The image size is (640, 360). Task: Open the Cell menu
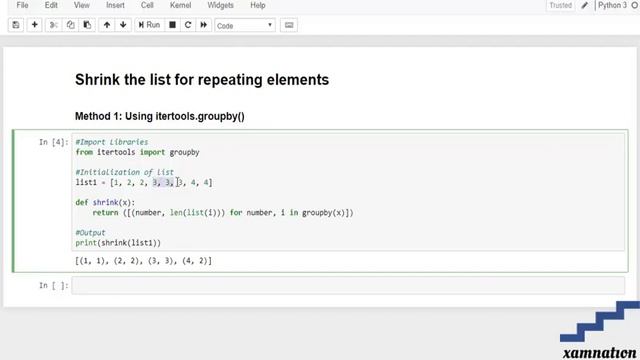(147, 5)
